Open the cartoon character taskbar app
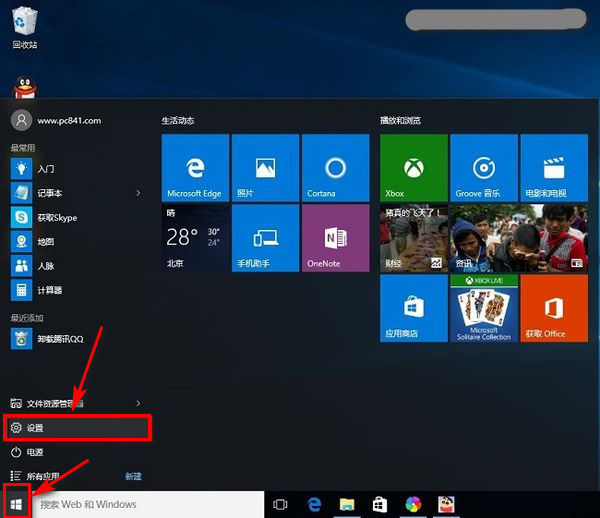 [446, 504]
